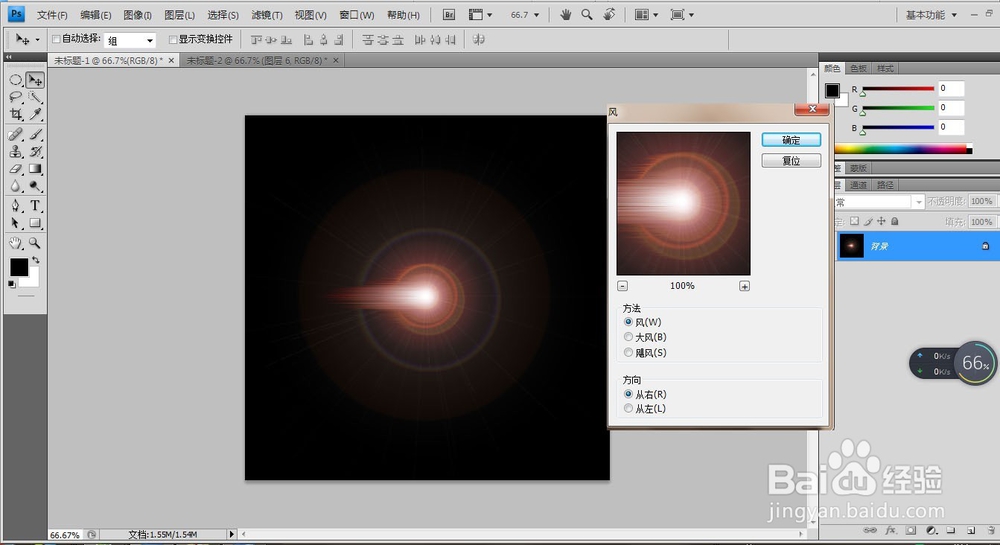Select 大风(B) method radio button
Viewport: 1000px width, 545px height.
pos(628,337)
